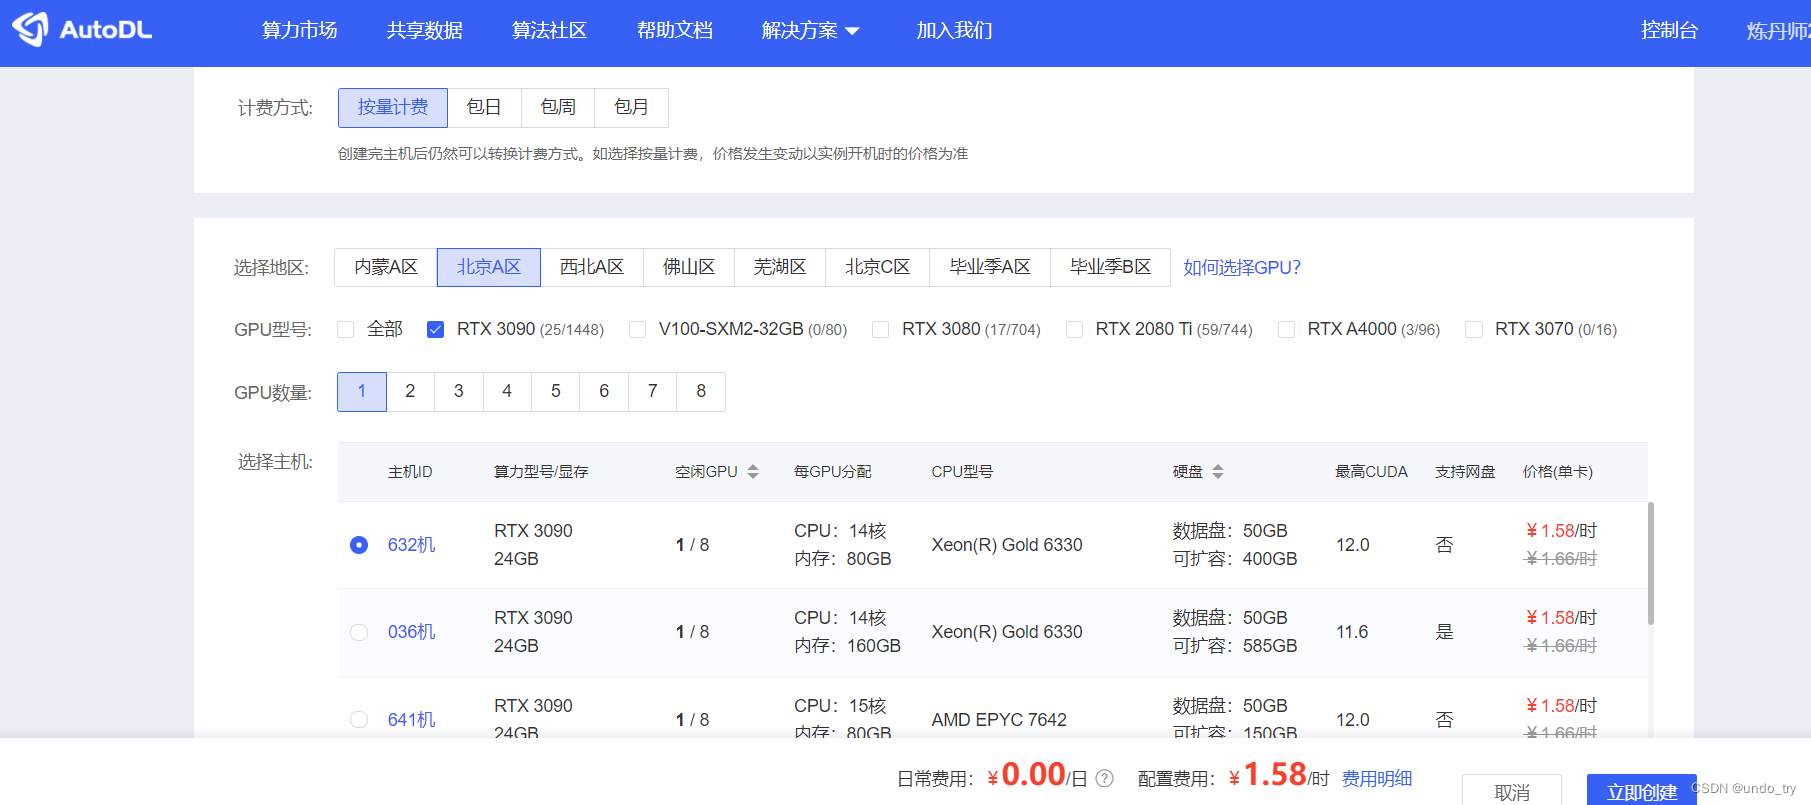Check RTX 3080 checkbox

click(880, 329)
